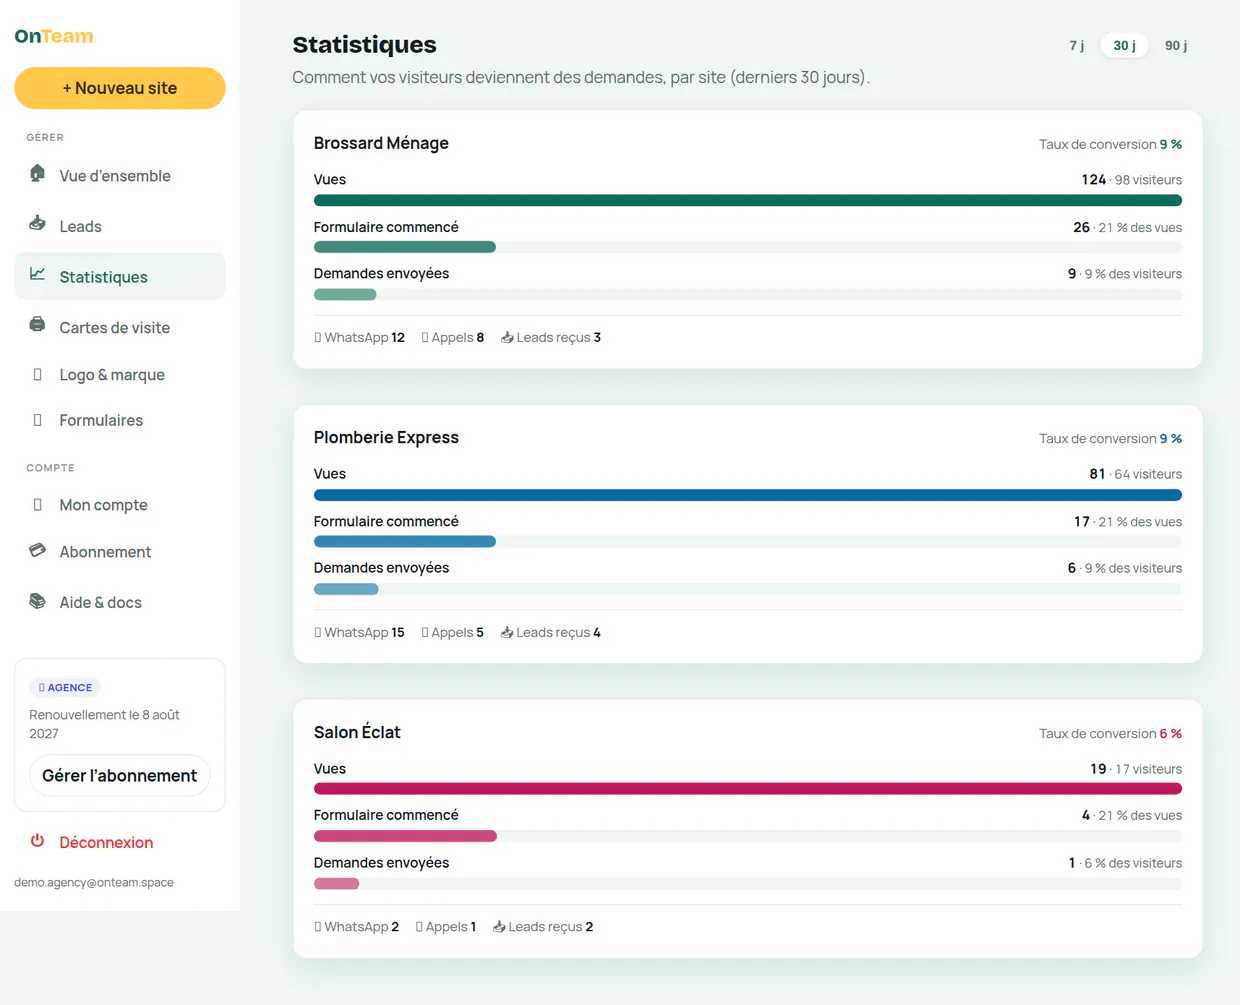Click the 81 · 64 visiteurs value
1240x1005 pixels.
point(1136,474)
